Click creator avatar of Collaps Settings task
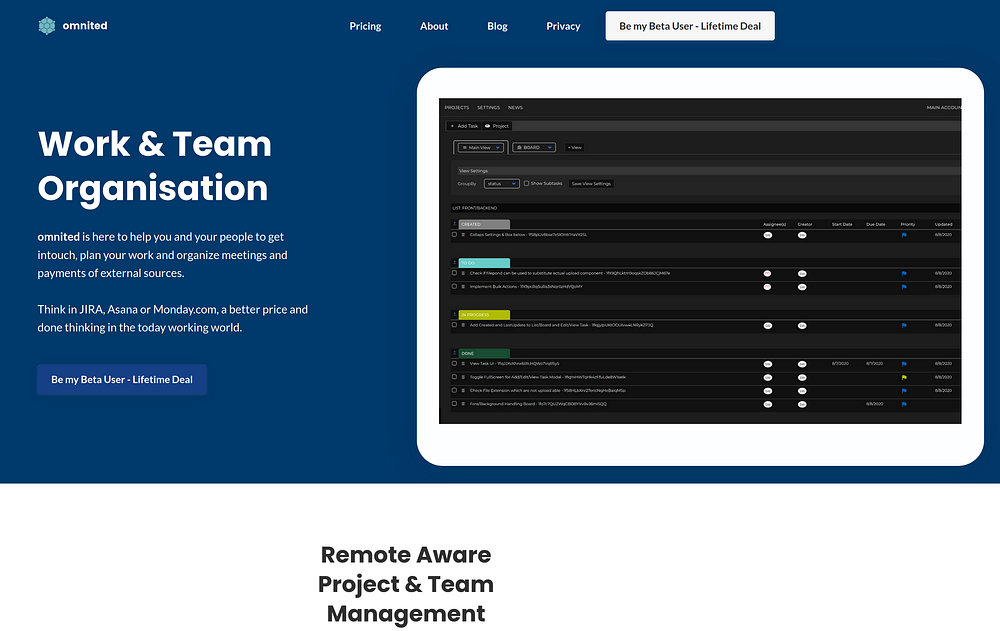The image size is (1000, 631). click(x=802, y=235)
